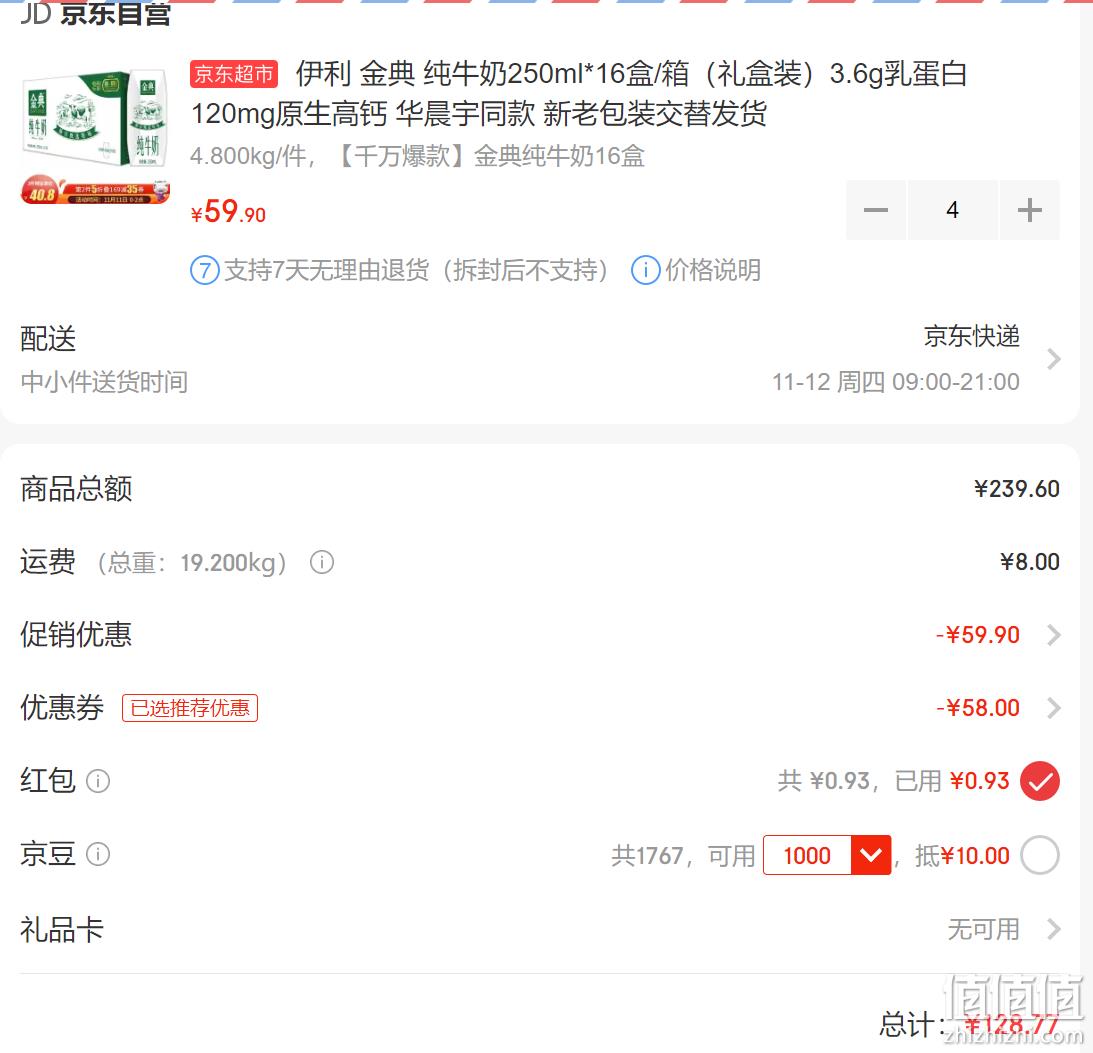The height and width of the screenshot is (1053, 1093).
Task: Click the quantity field showing 4
Action: coord(953,210)
